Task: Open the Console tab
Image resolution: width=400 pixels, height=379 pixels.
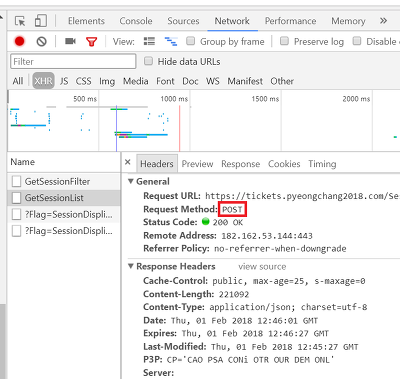Action: [x=136, y=21]
